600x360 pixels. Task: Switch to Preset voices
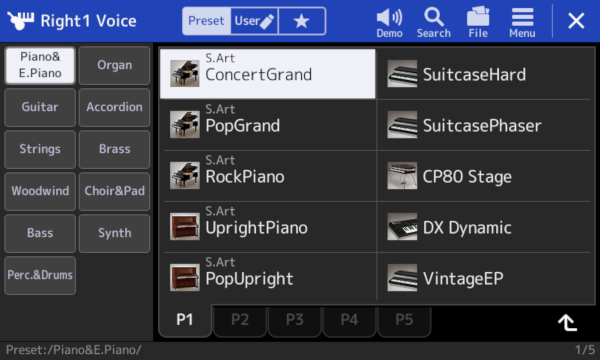(206, 21)
